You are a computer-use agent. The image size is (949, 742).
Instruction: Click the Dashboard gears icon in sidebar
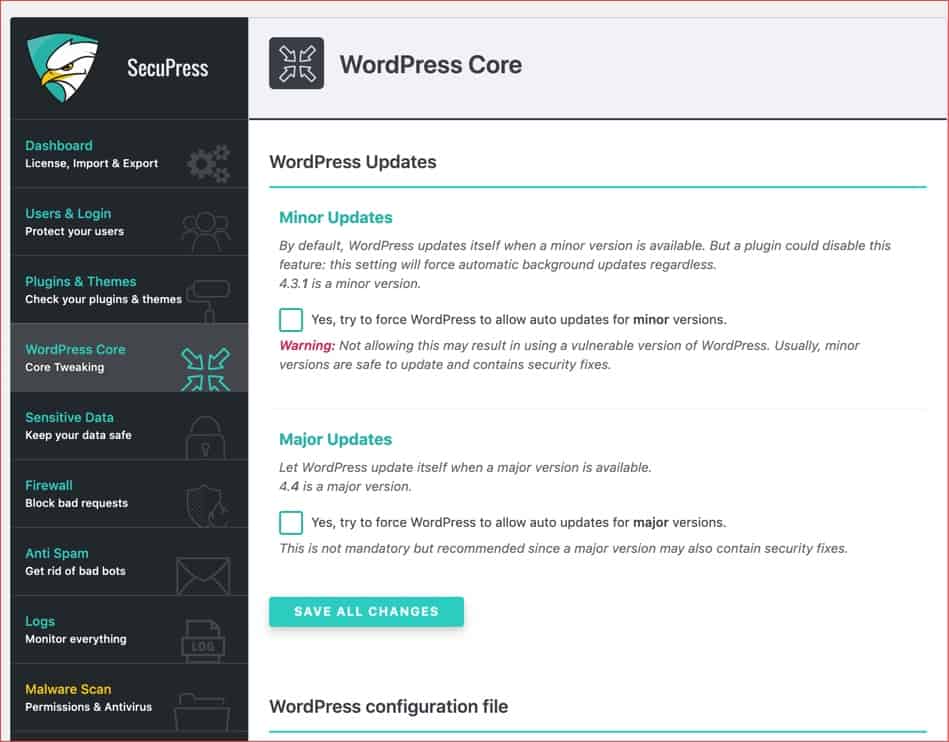pos(208,163)
